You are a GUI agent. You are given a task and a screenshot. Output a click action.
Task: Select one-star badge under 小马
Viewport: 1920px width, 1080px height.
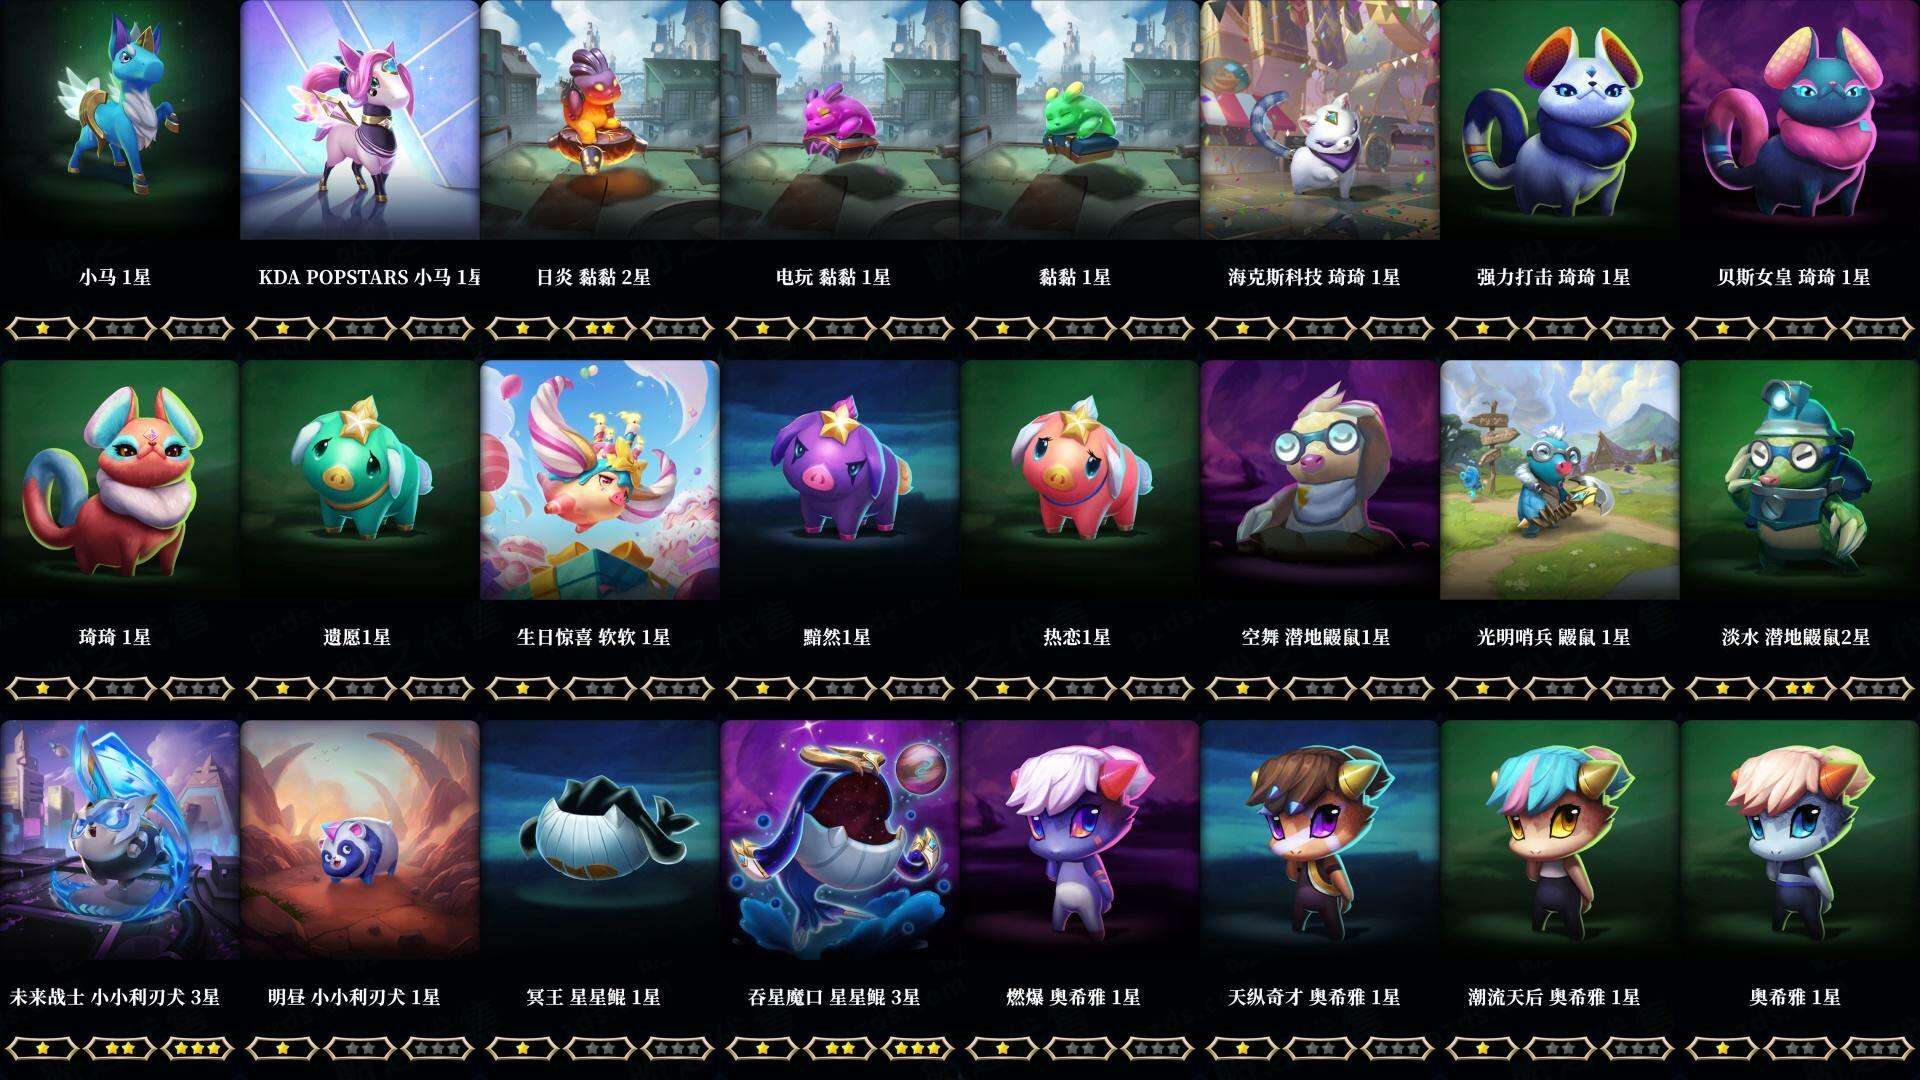click(x=42, y=328)
